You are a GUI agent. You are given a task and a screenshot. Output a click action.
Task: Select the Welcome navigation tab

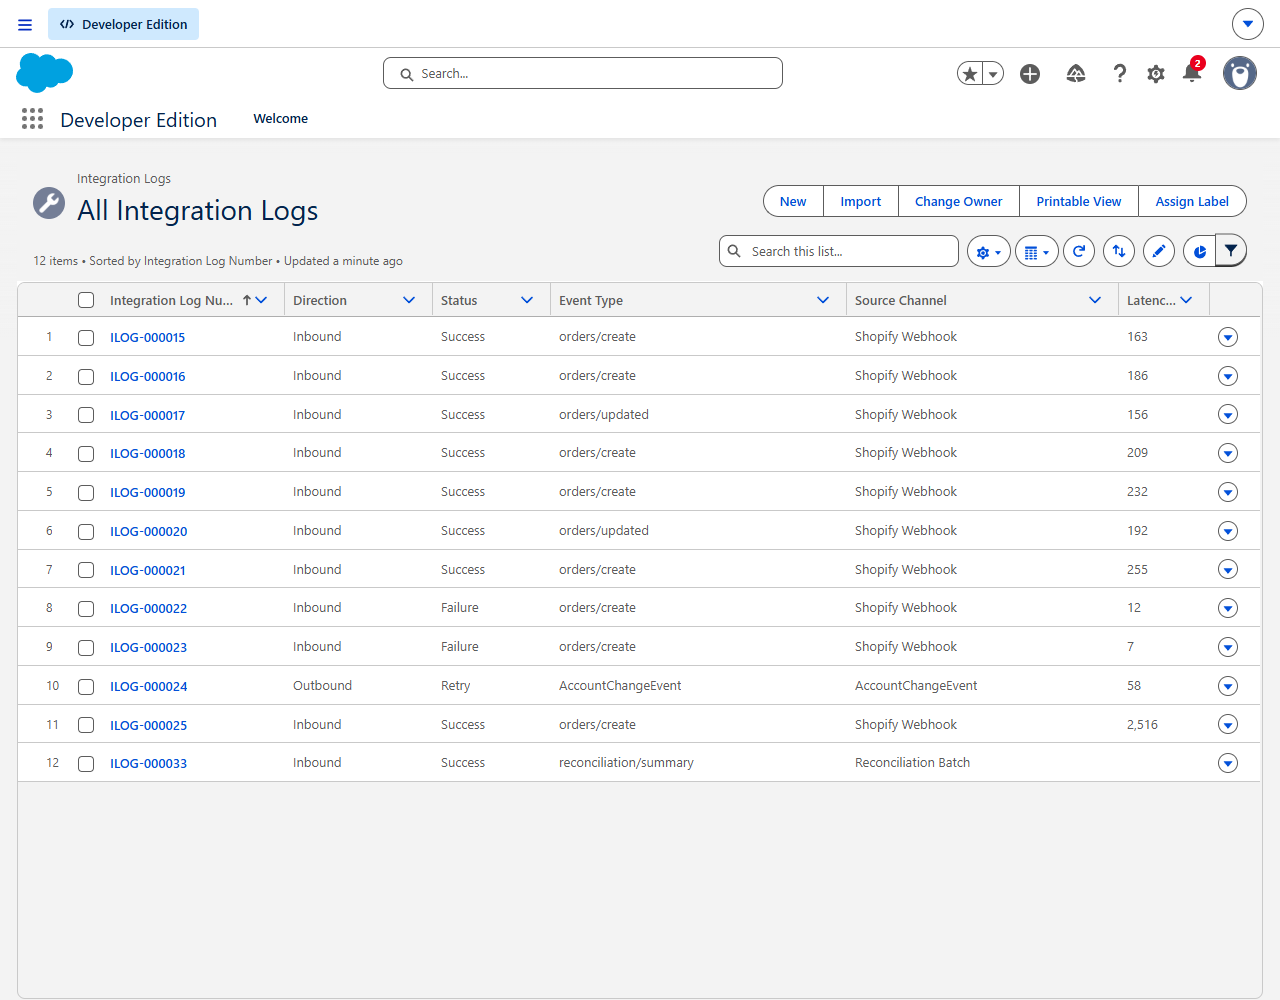[281, 118]
